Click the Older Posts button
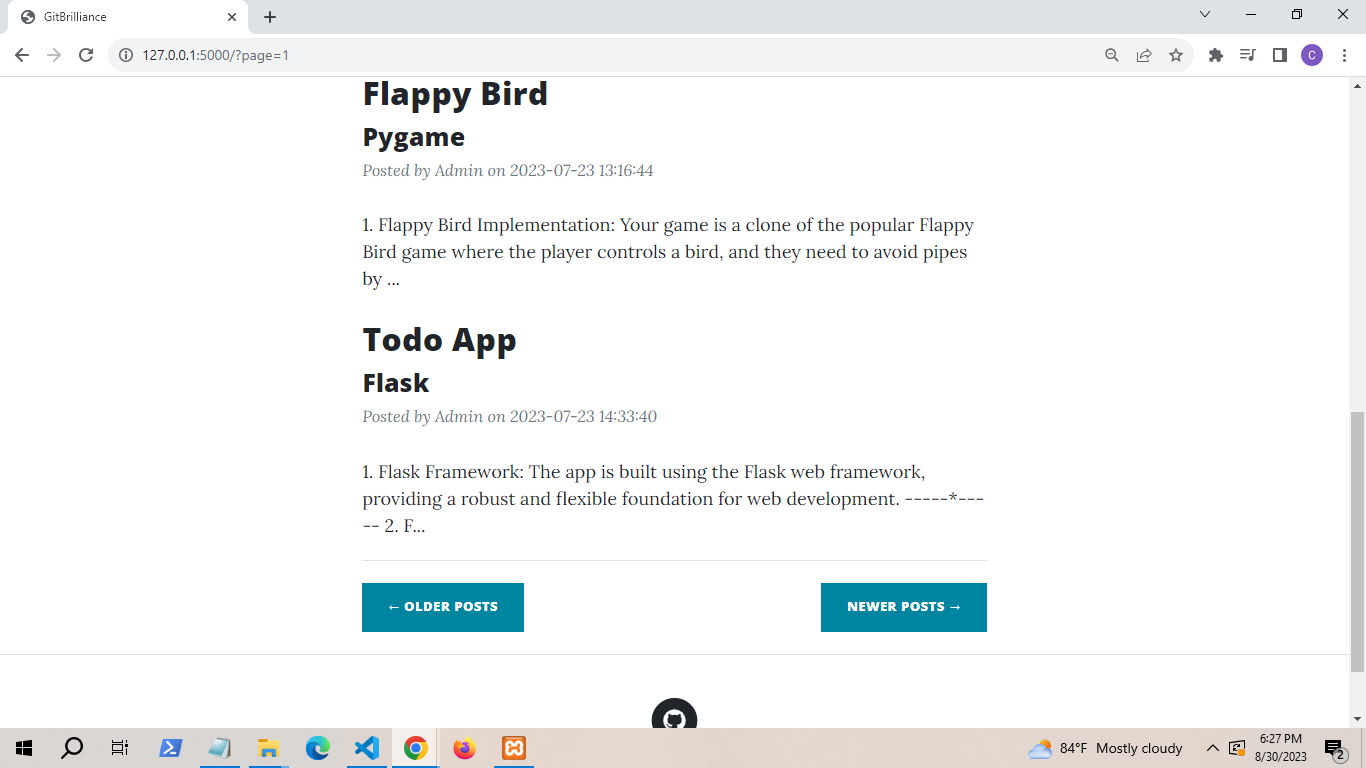 (x=442, y=607)
